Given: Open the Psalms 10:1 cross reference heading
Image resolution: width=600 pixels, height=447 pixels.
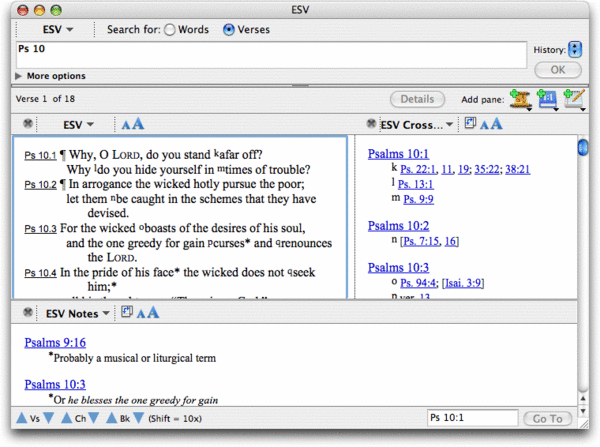Looking at the screenshot, I should (398, 154).
